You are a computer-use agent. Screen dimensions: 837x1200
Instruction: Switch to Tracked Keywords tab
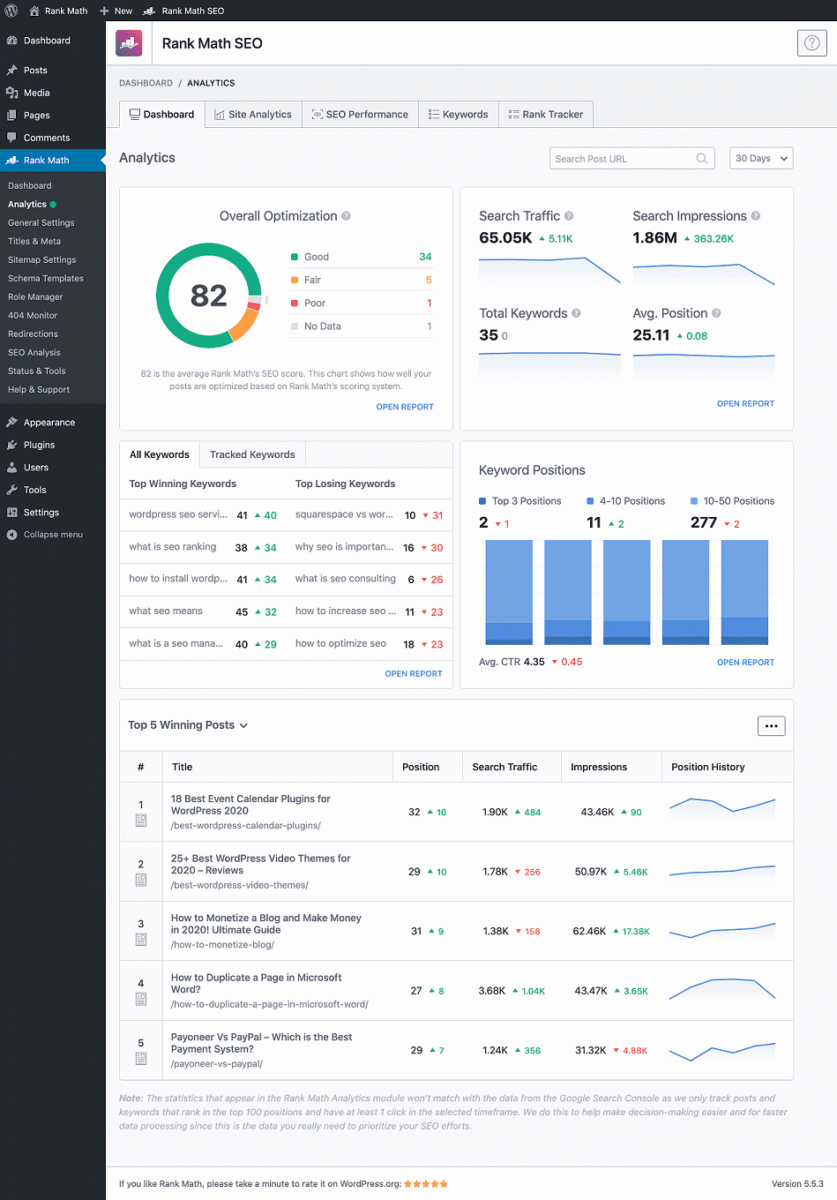point(252,454)
